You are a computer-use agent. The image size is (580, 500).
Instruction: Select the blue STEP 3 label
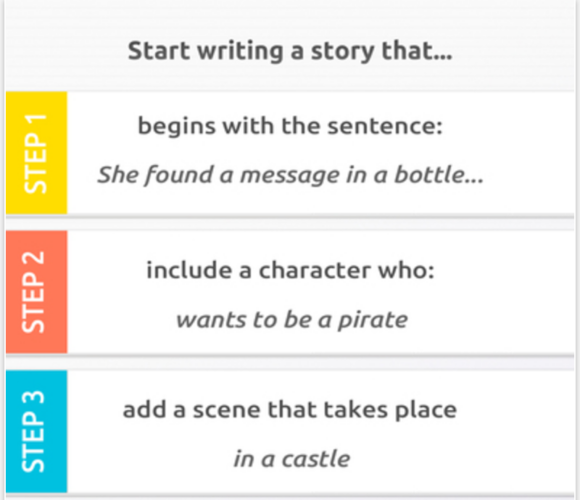[x=36, y=431]
